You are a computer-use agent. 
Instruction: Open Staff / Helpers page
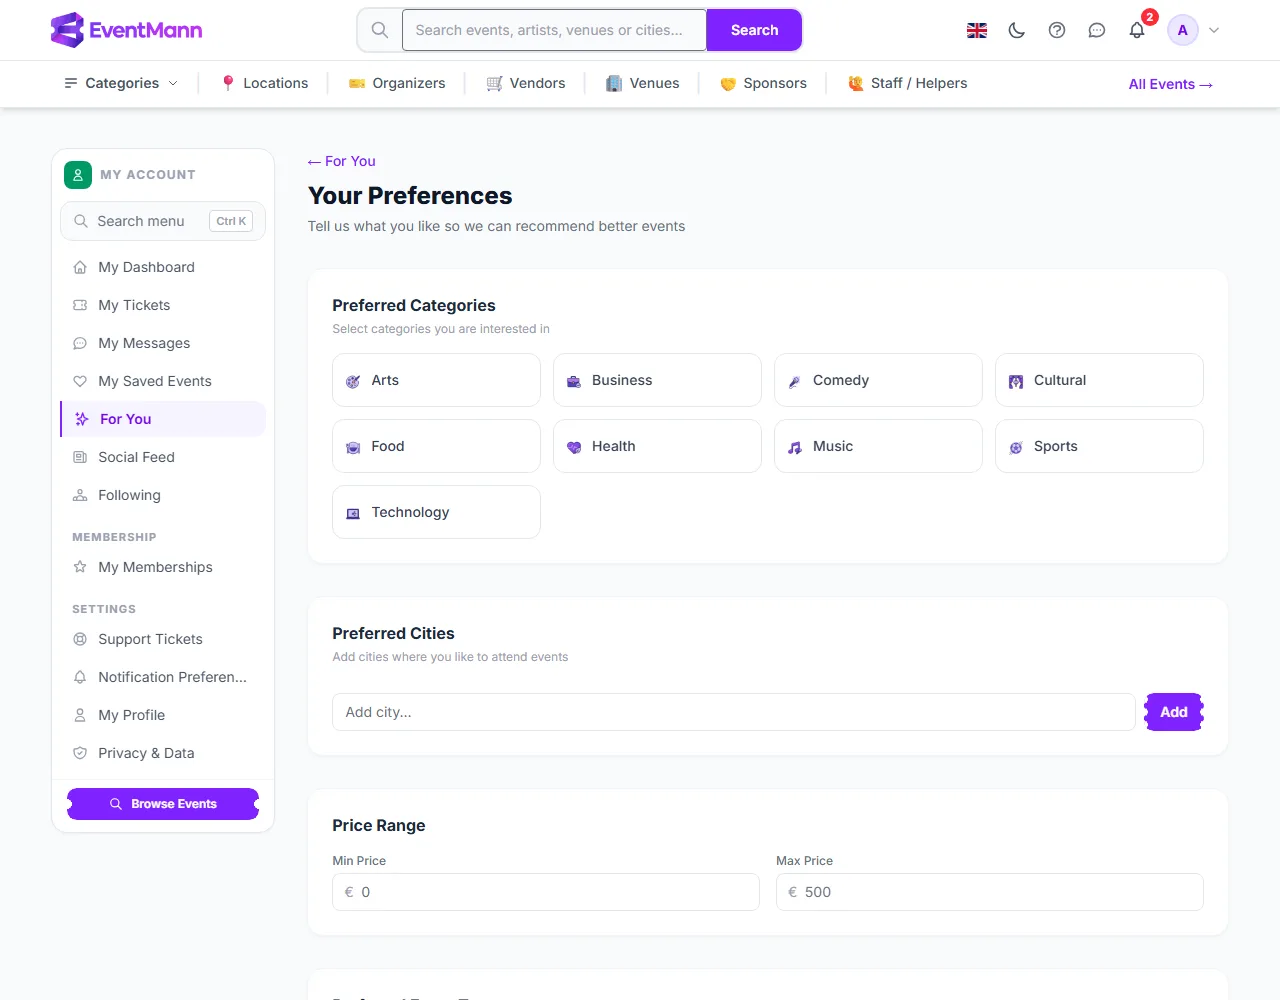click(x=908, y=83)
